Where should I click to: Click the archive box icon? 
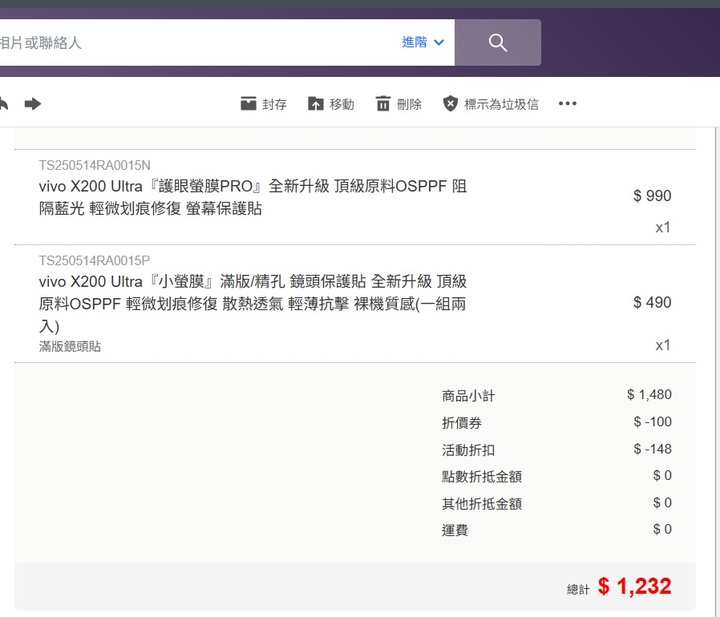pyautogui.click(x=248, y=104)
